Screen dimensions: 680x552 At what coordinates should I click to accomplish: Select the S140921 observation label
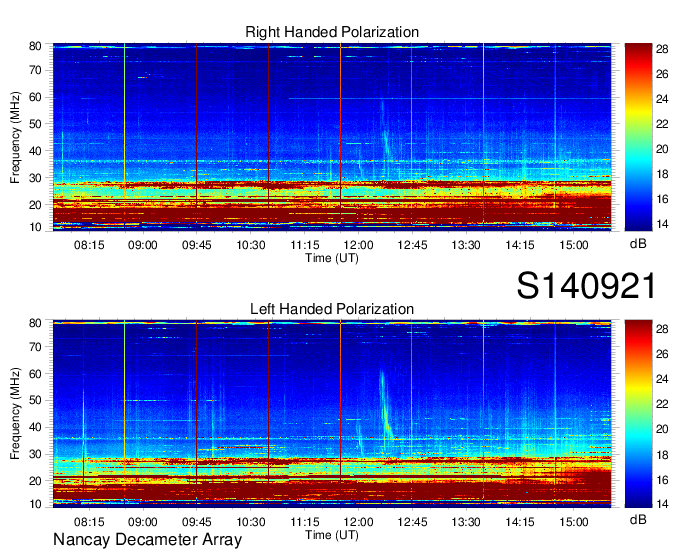tap(586, 286)
